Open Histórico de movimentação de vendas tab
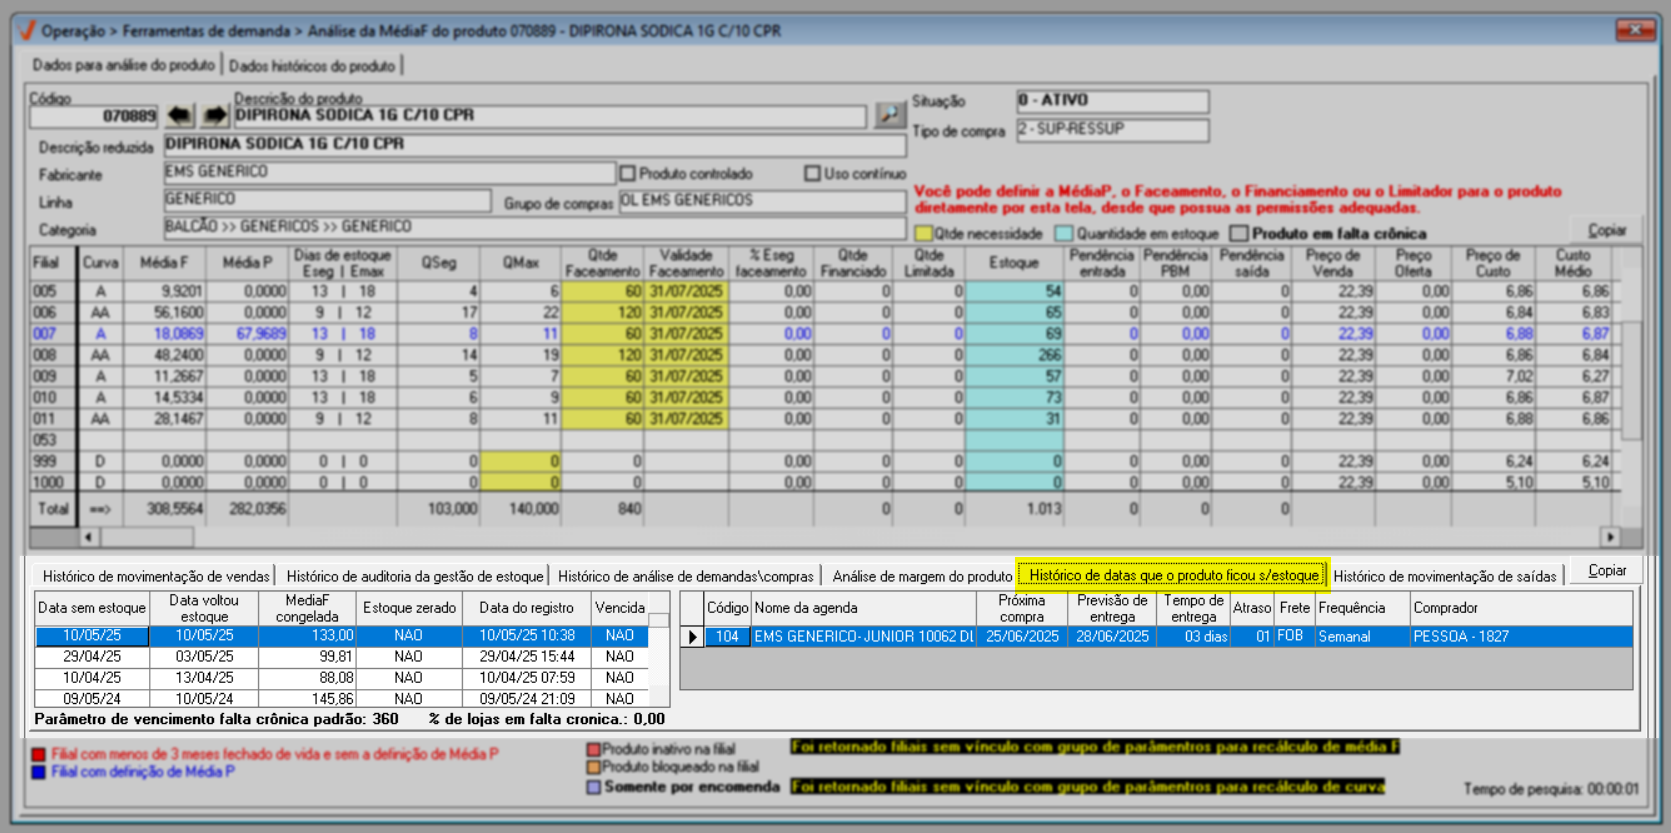 coord(156,576)
